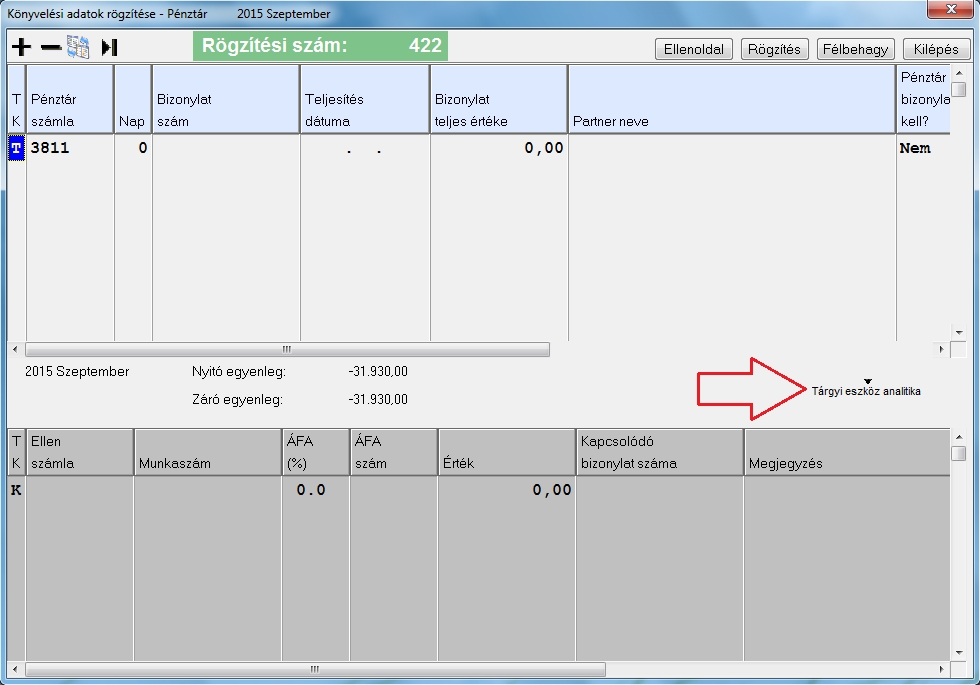Click the upper grid horizontal scrollbar thumb
The width and height of the screenshot is (980, 685).
tap(287, 350)
